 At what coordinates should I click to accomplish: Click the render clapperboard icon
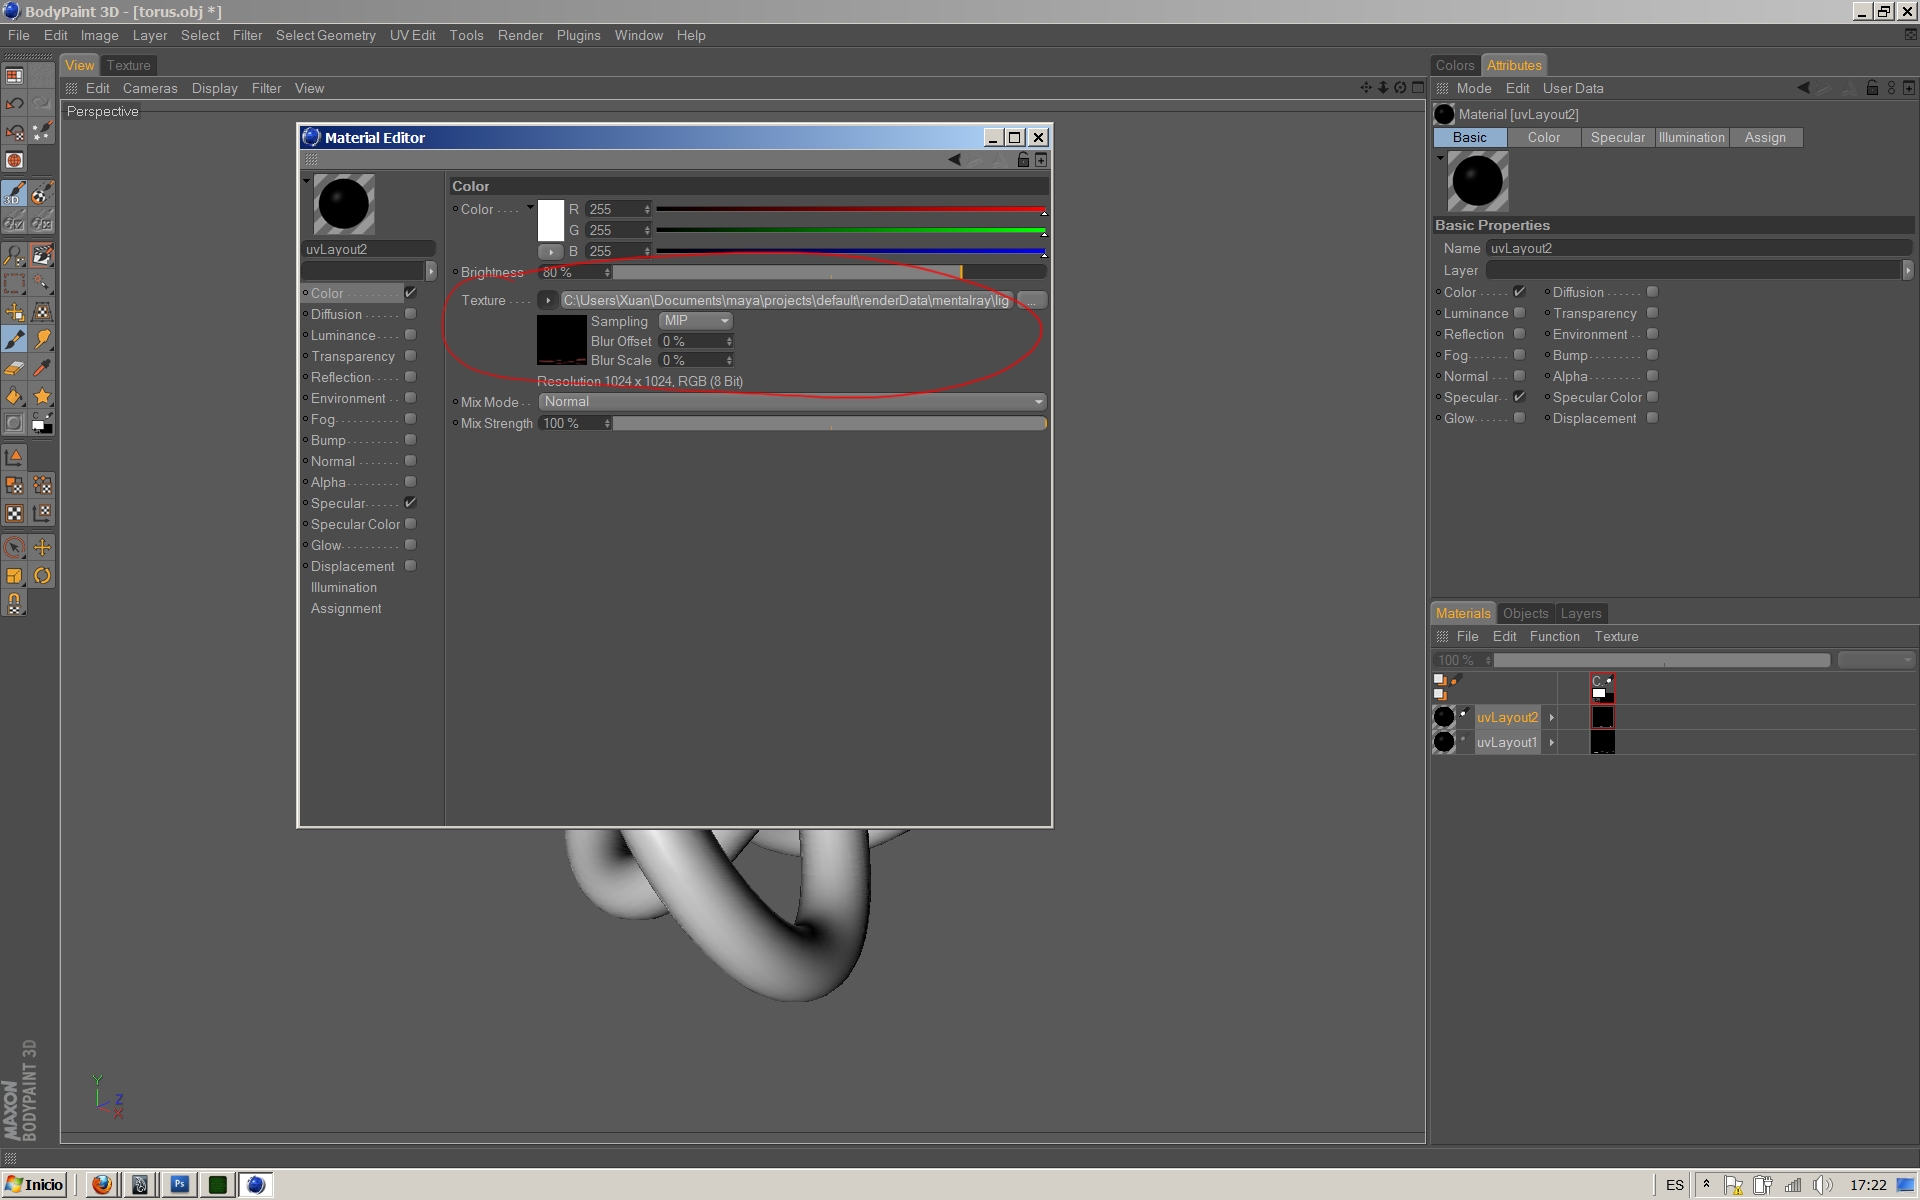click(x=42, y=255)
